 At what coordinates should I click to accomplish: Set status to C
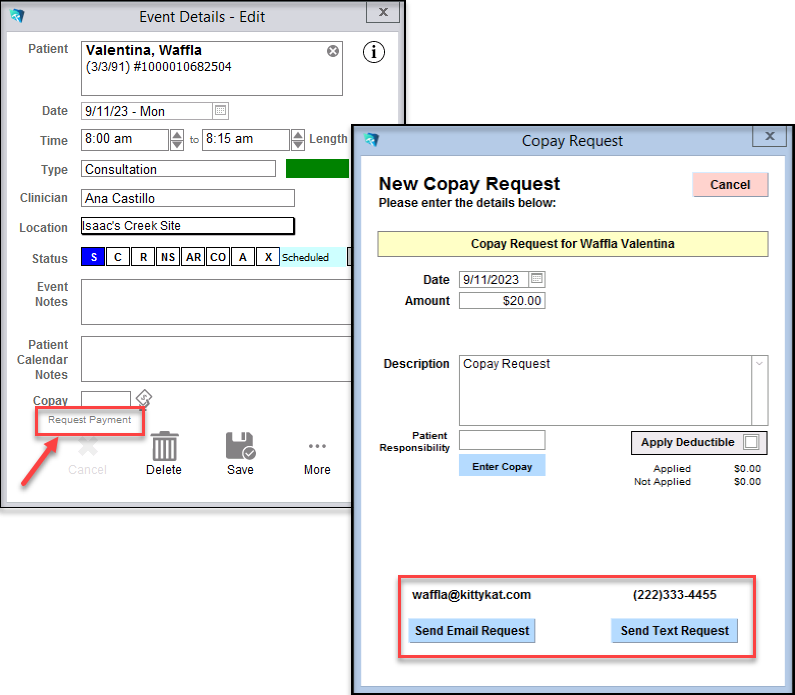[118, 257]
